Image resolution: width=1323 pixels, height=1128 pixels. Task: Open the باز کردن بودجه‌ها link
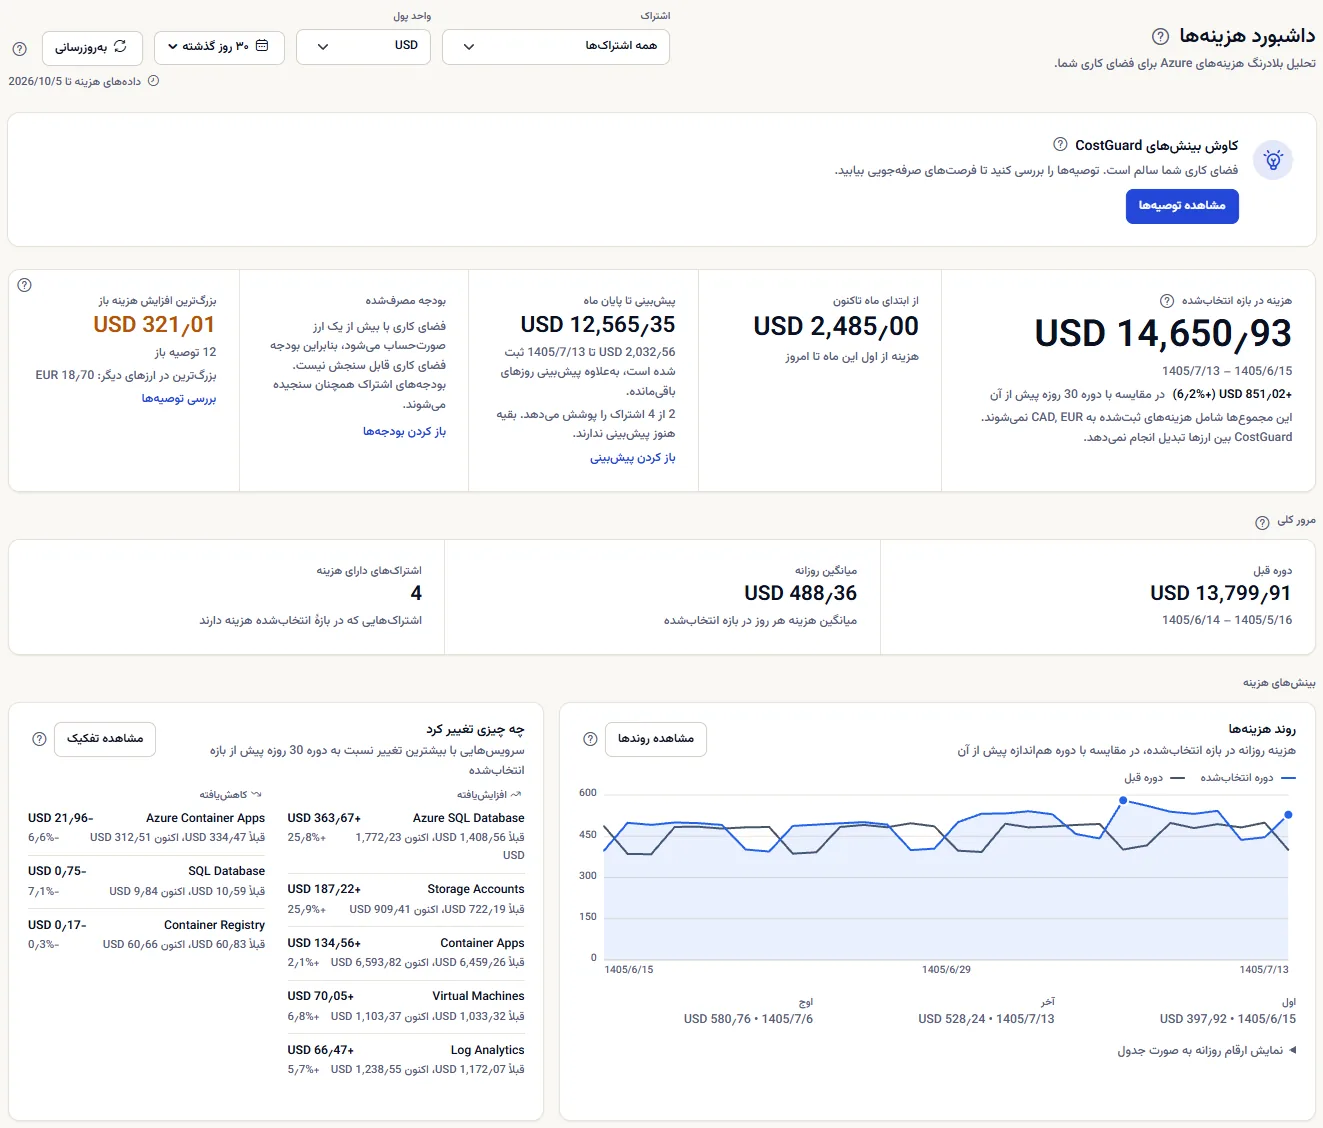point(404,432)
